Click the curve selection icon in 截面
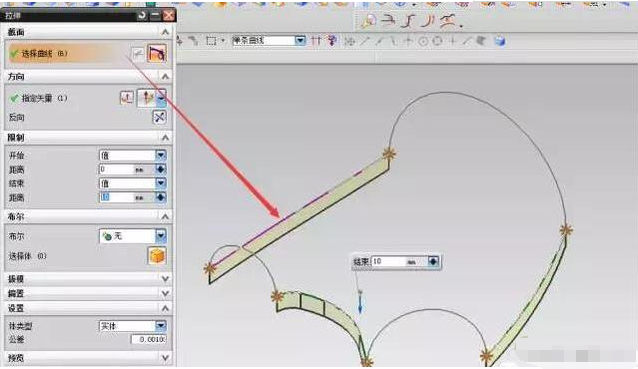This screenshot has height=369, width=638. 157,53
